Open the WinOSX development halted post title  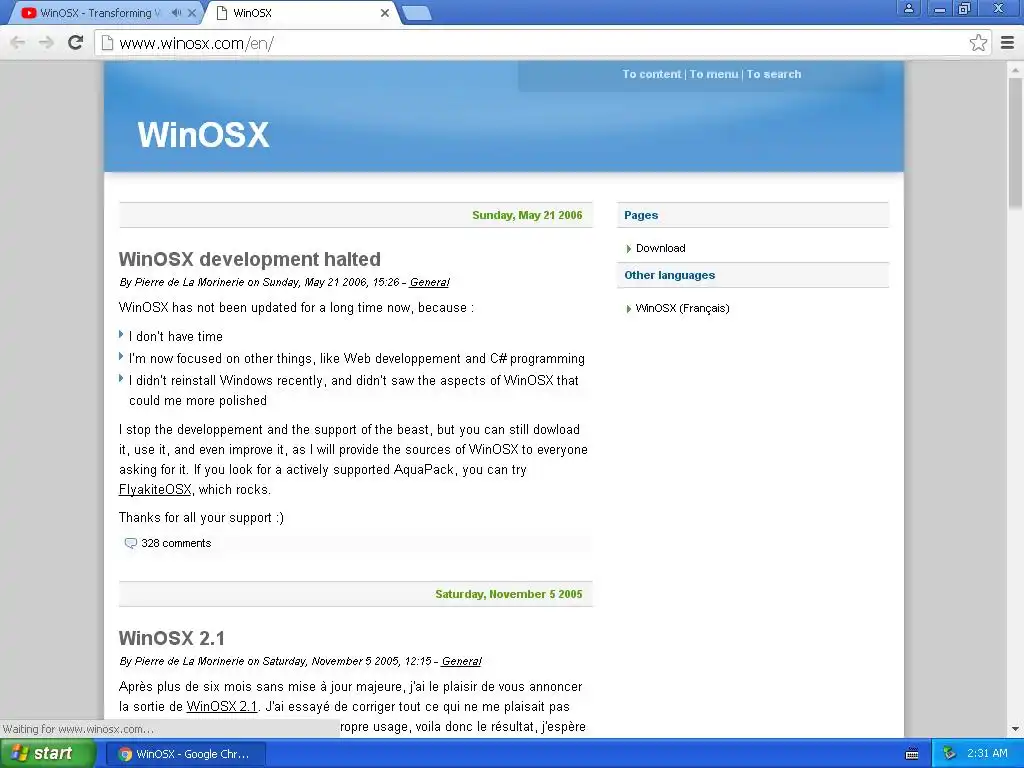tap(249, 259)
